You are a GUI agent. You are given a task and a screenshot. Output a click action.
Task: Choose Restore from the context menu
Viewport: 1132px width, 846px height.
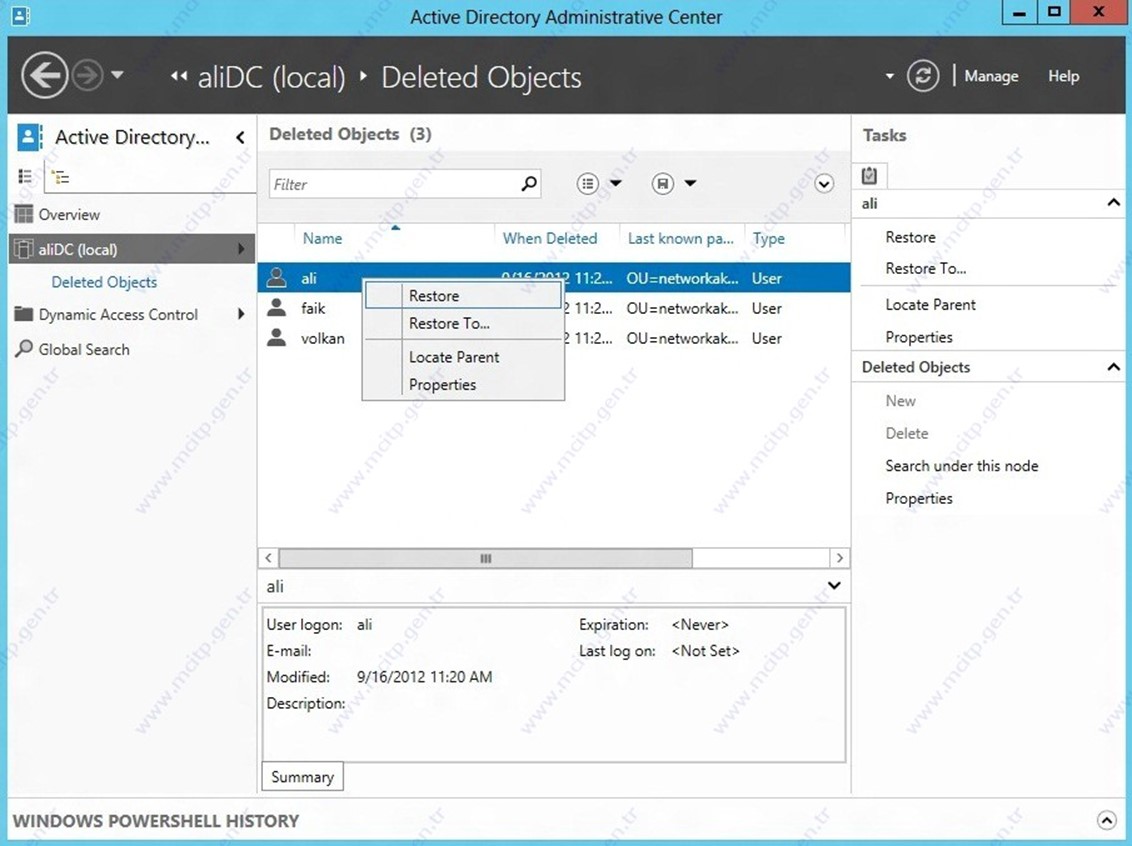click(463, 296)
